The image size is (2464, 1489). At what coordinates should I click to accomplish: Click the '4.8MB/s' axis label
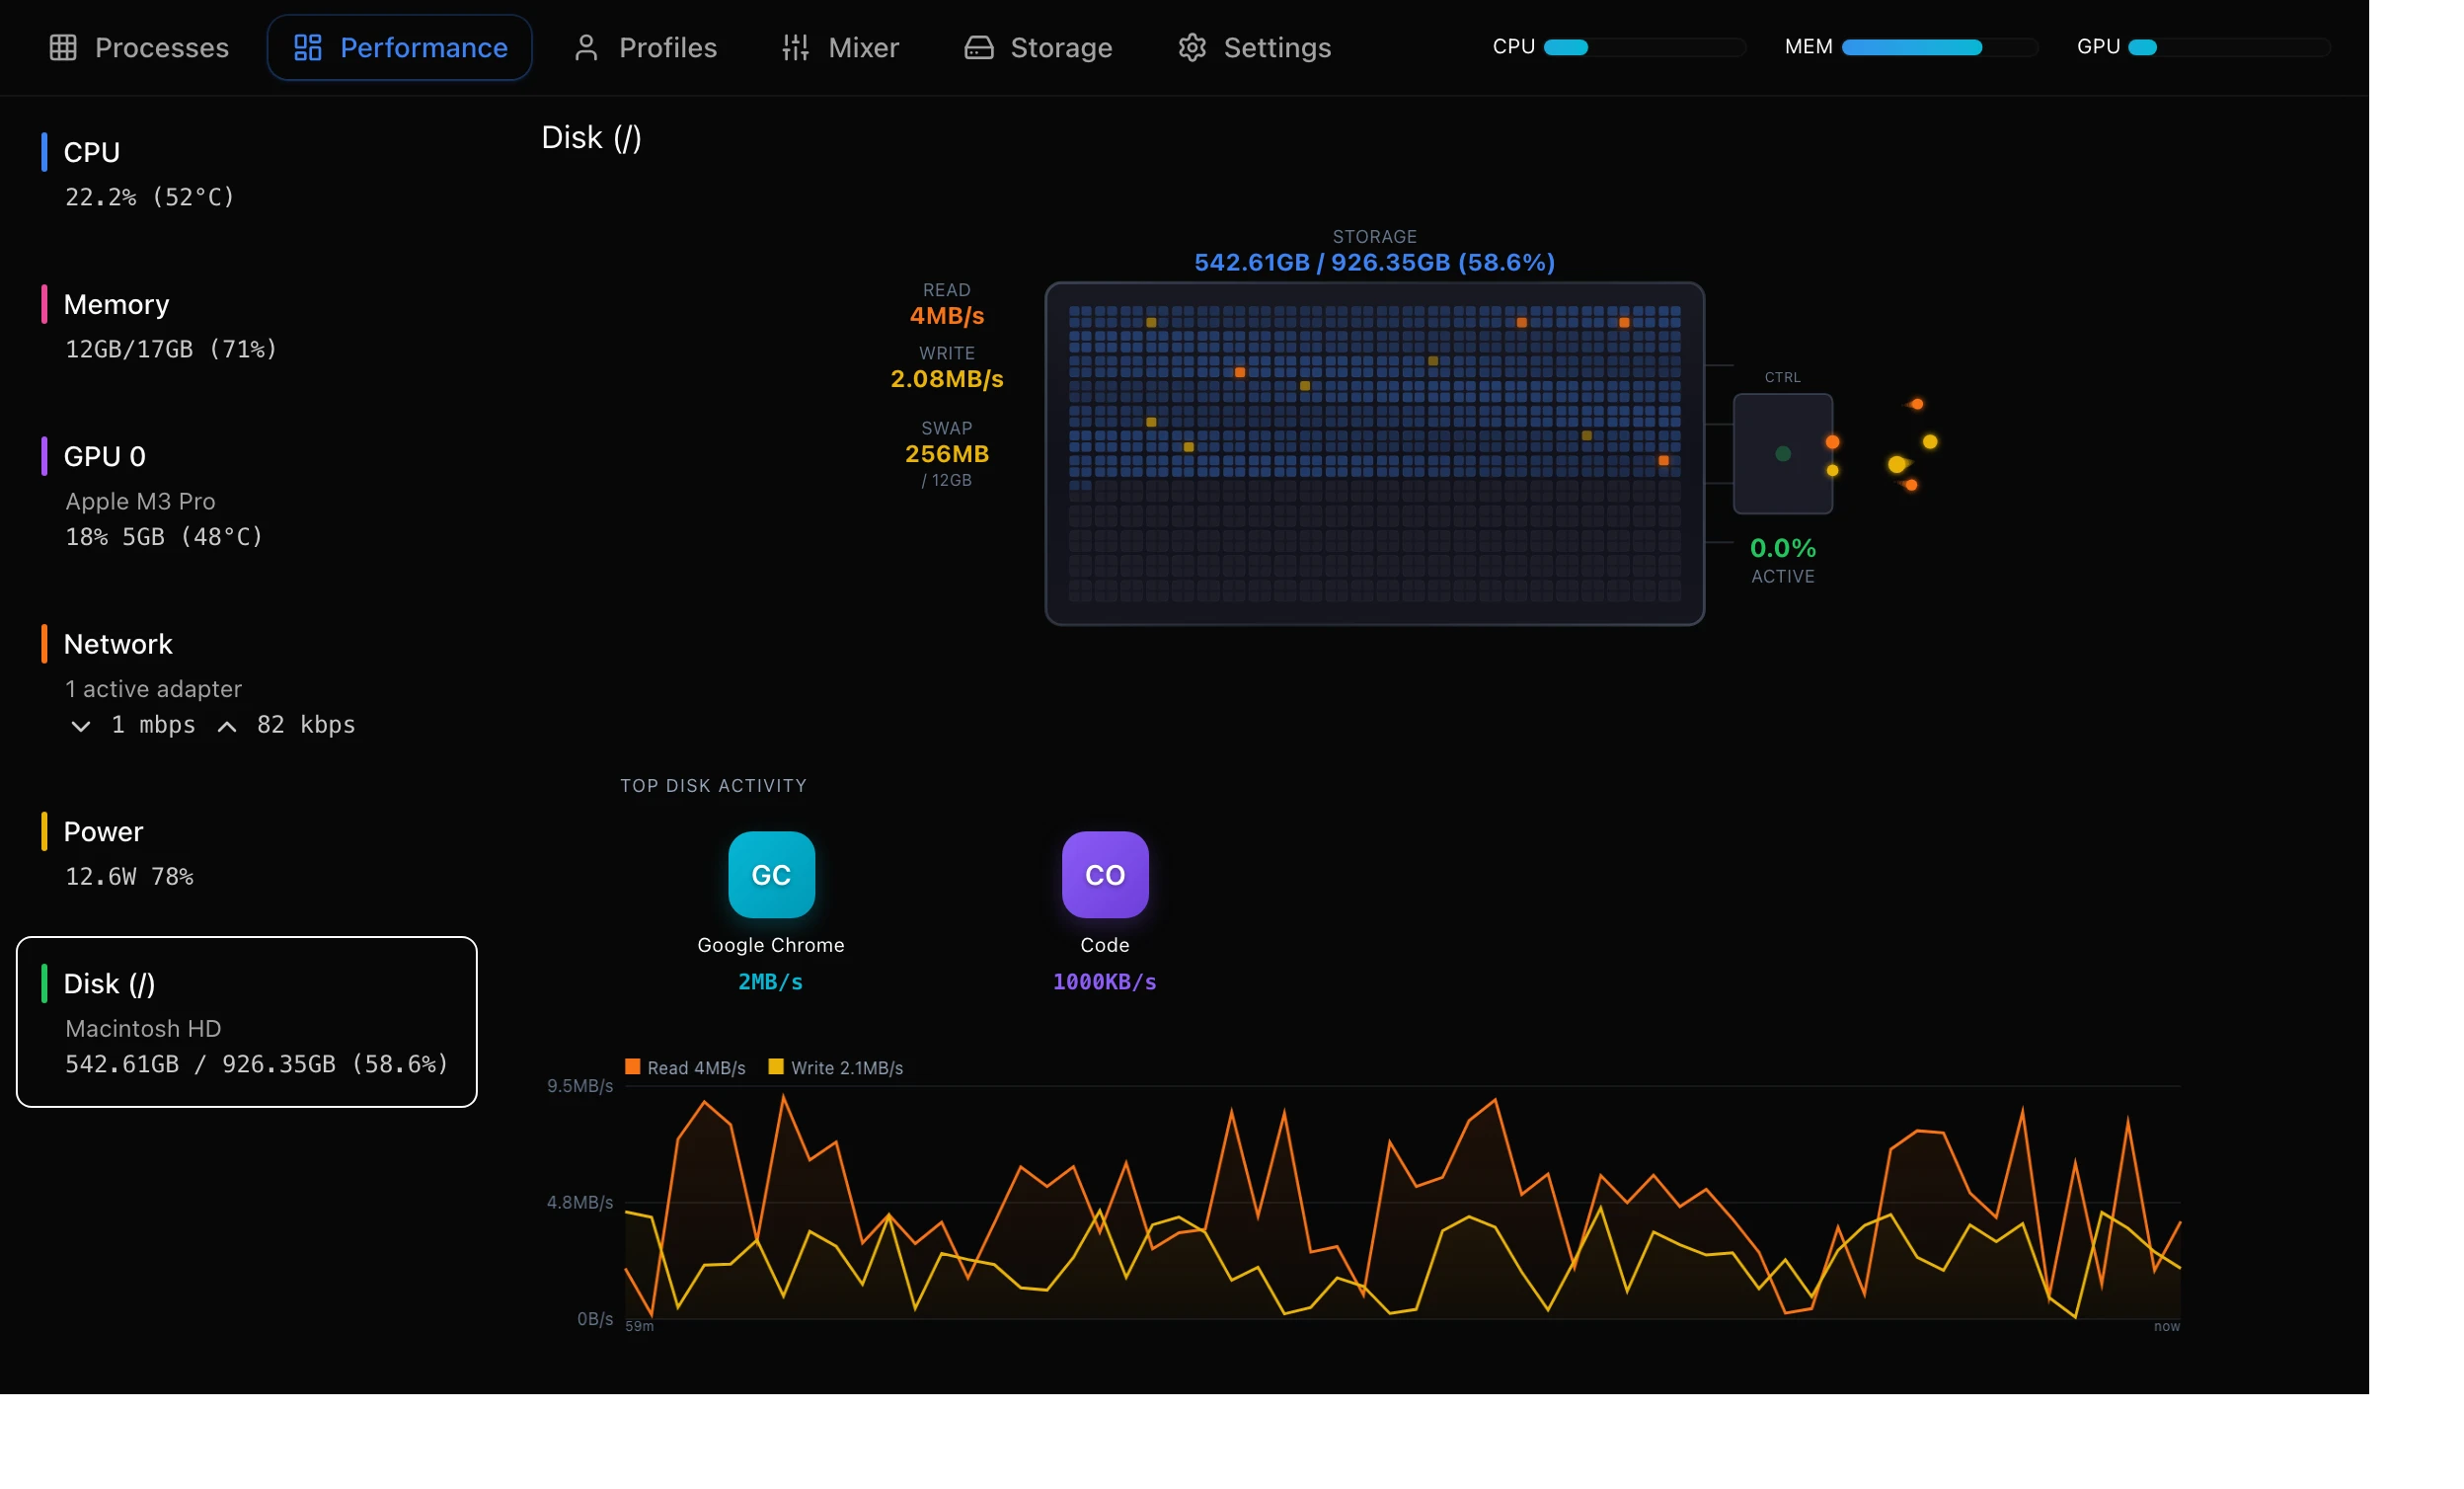point(580,1202)
